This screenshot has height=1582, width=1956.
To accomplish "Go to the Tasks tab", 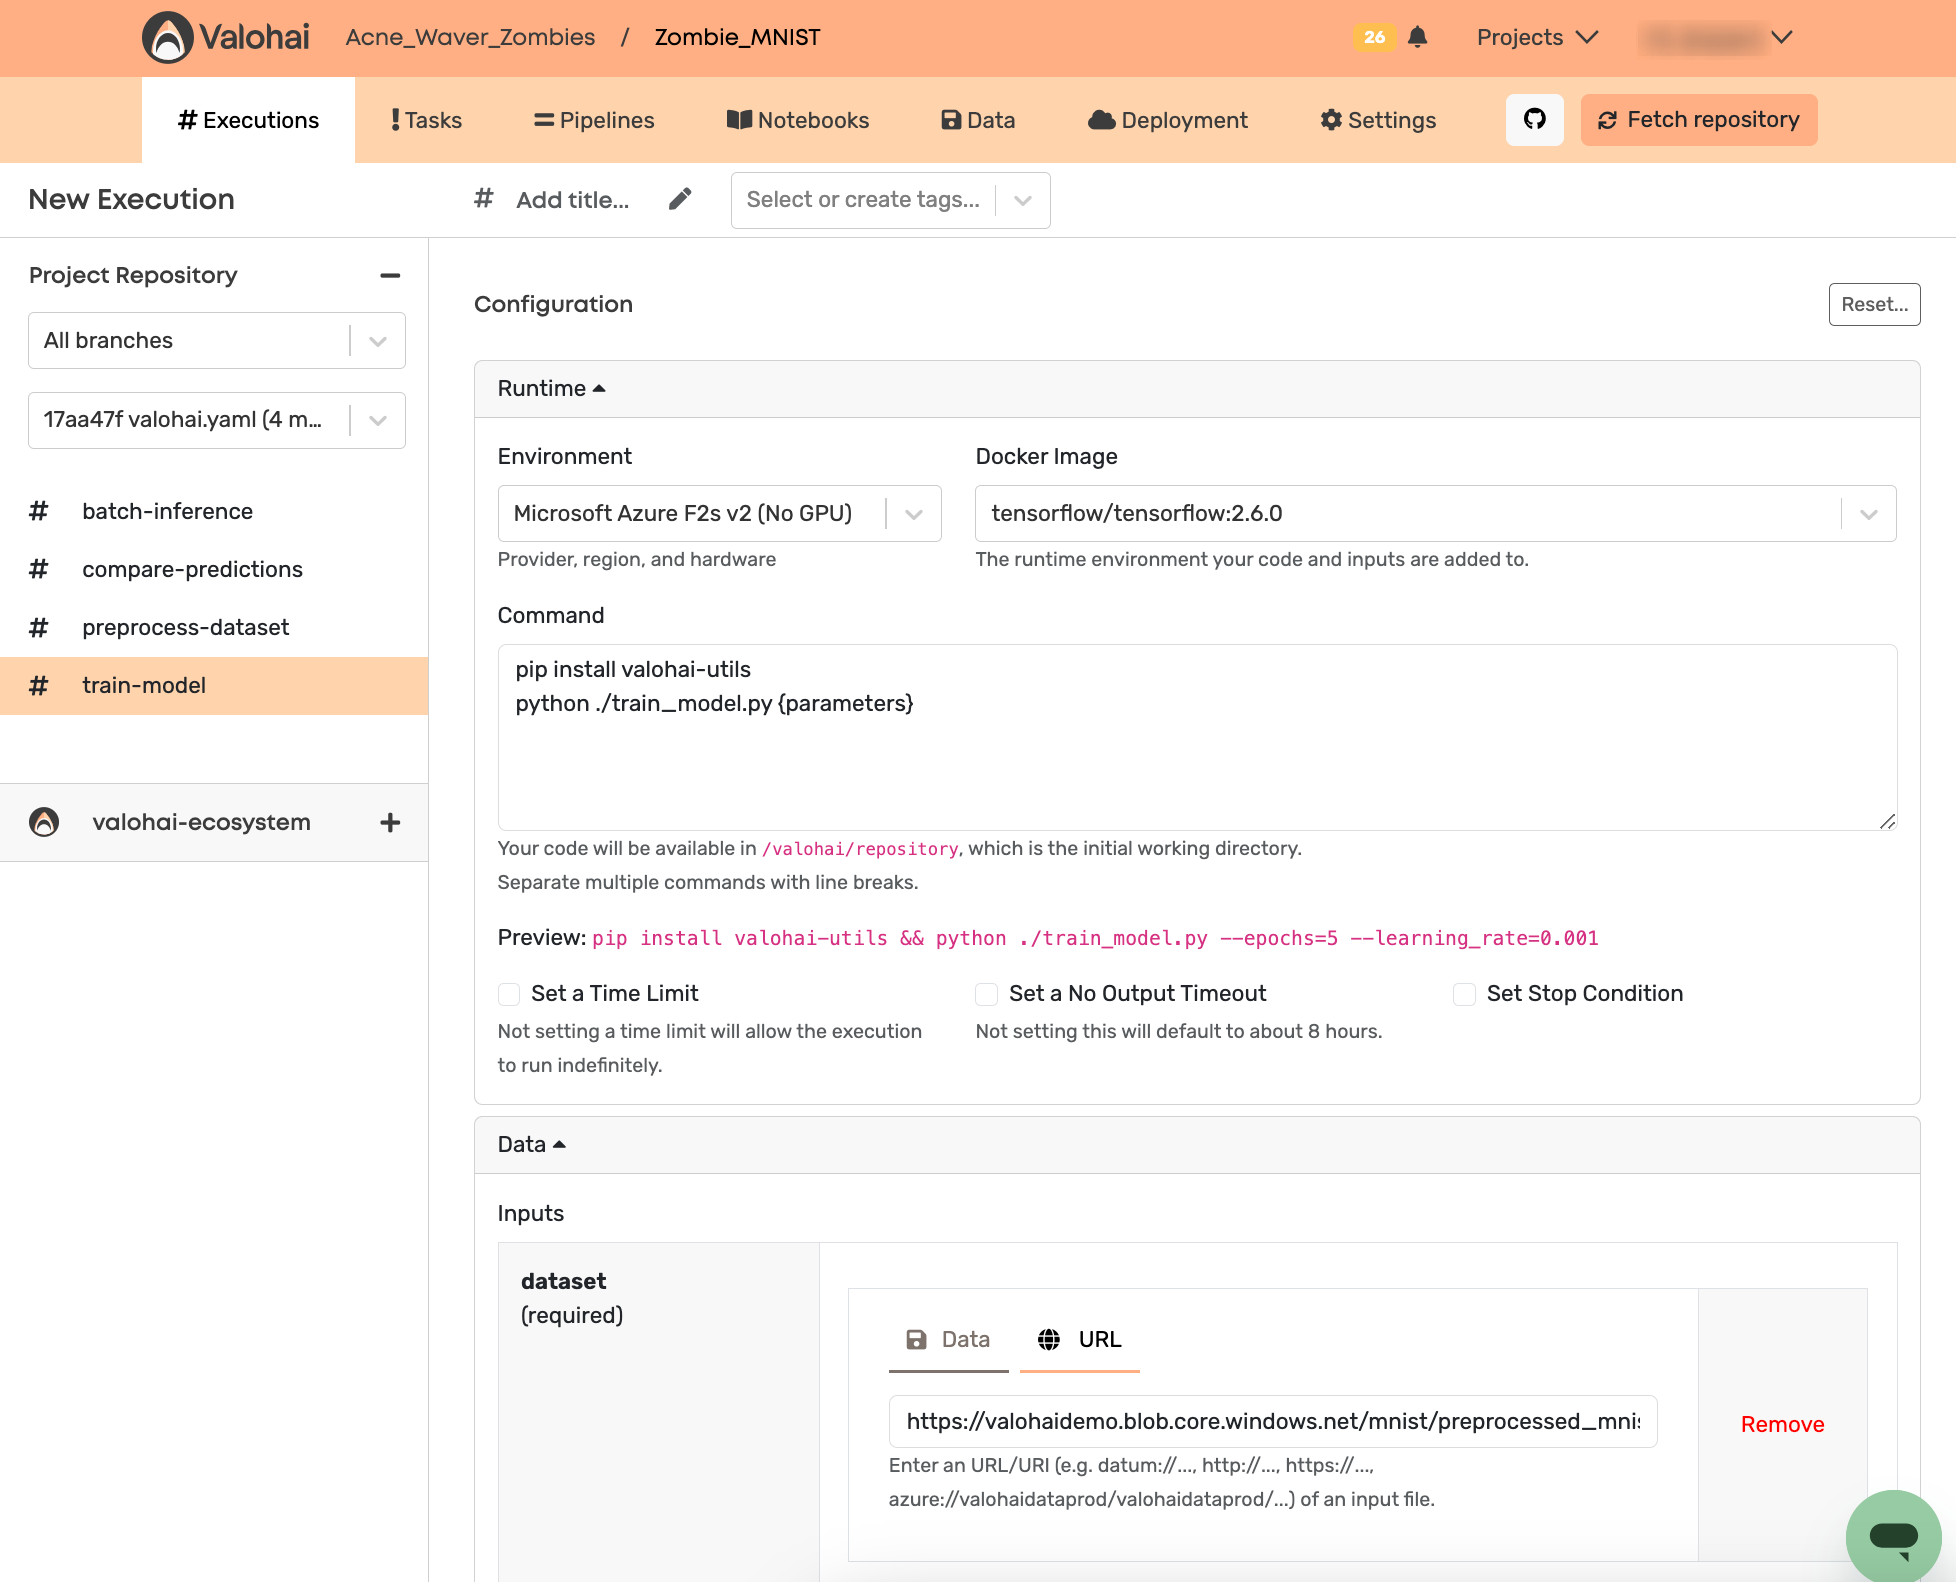I will tap(426, 120).
